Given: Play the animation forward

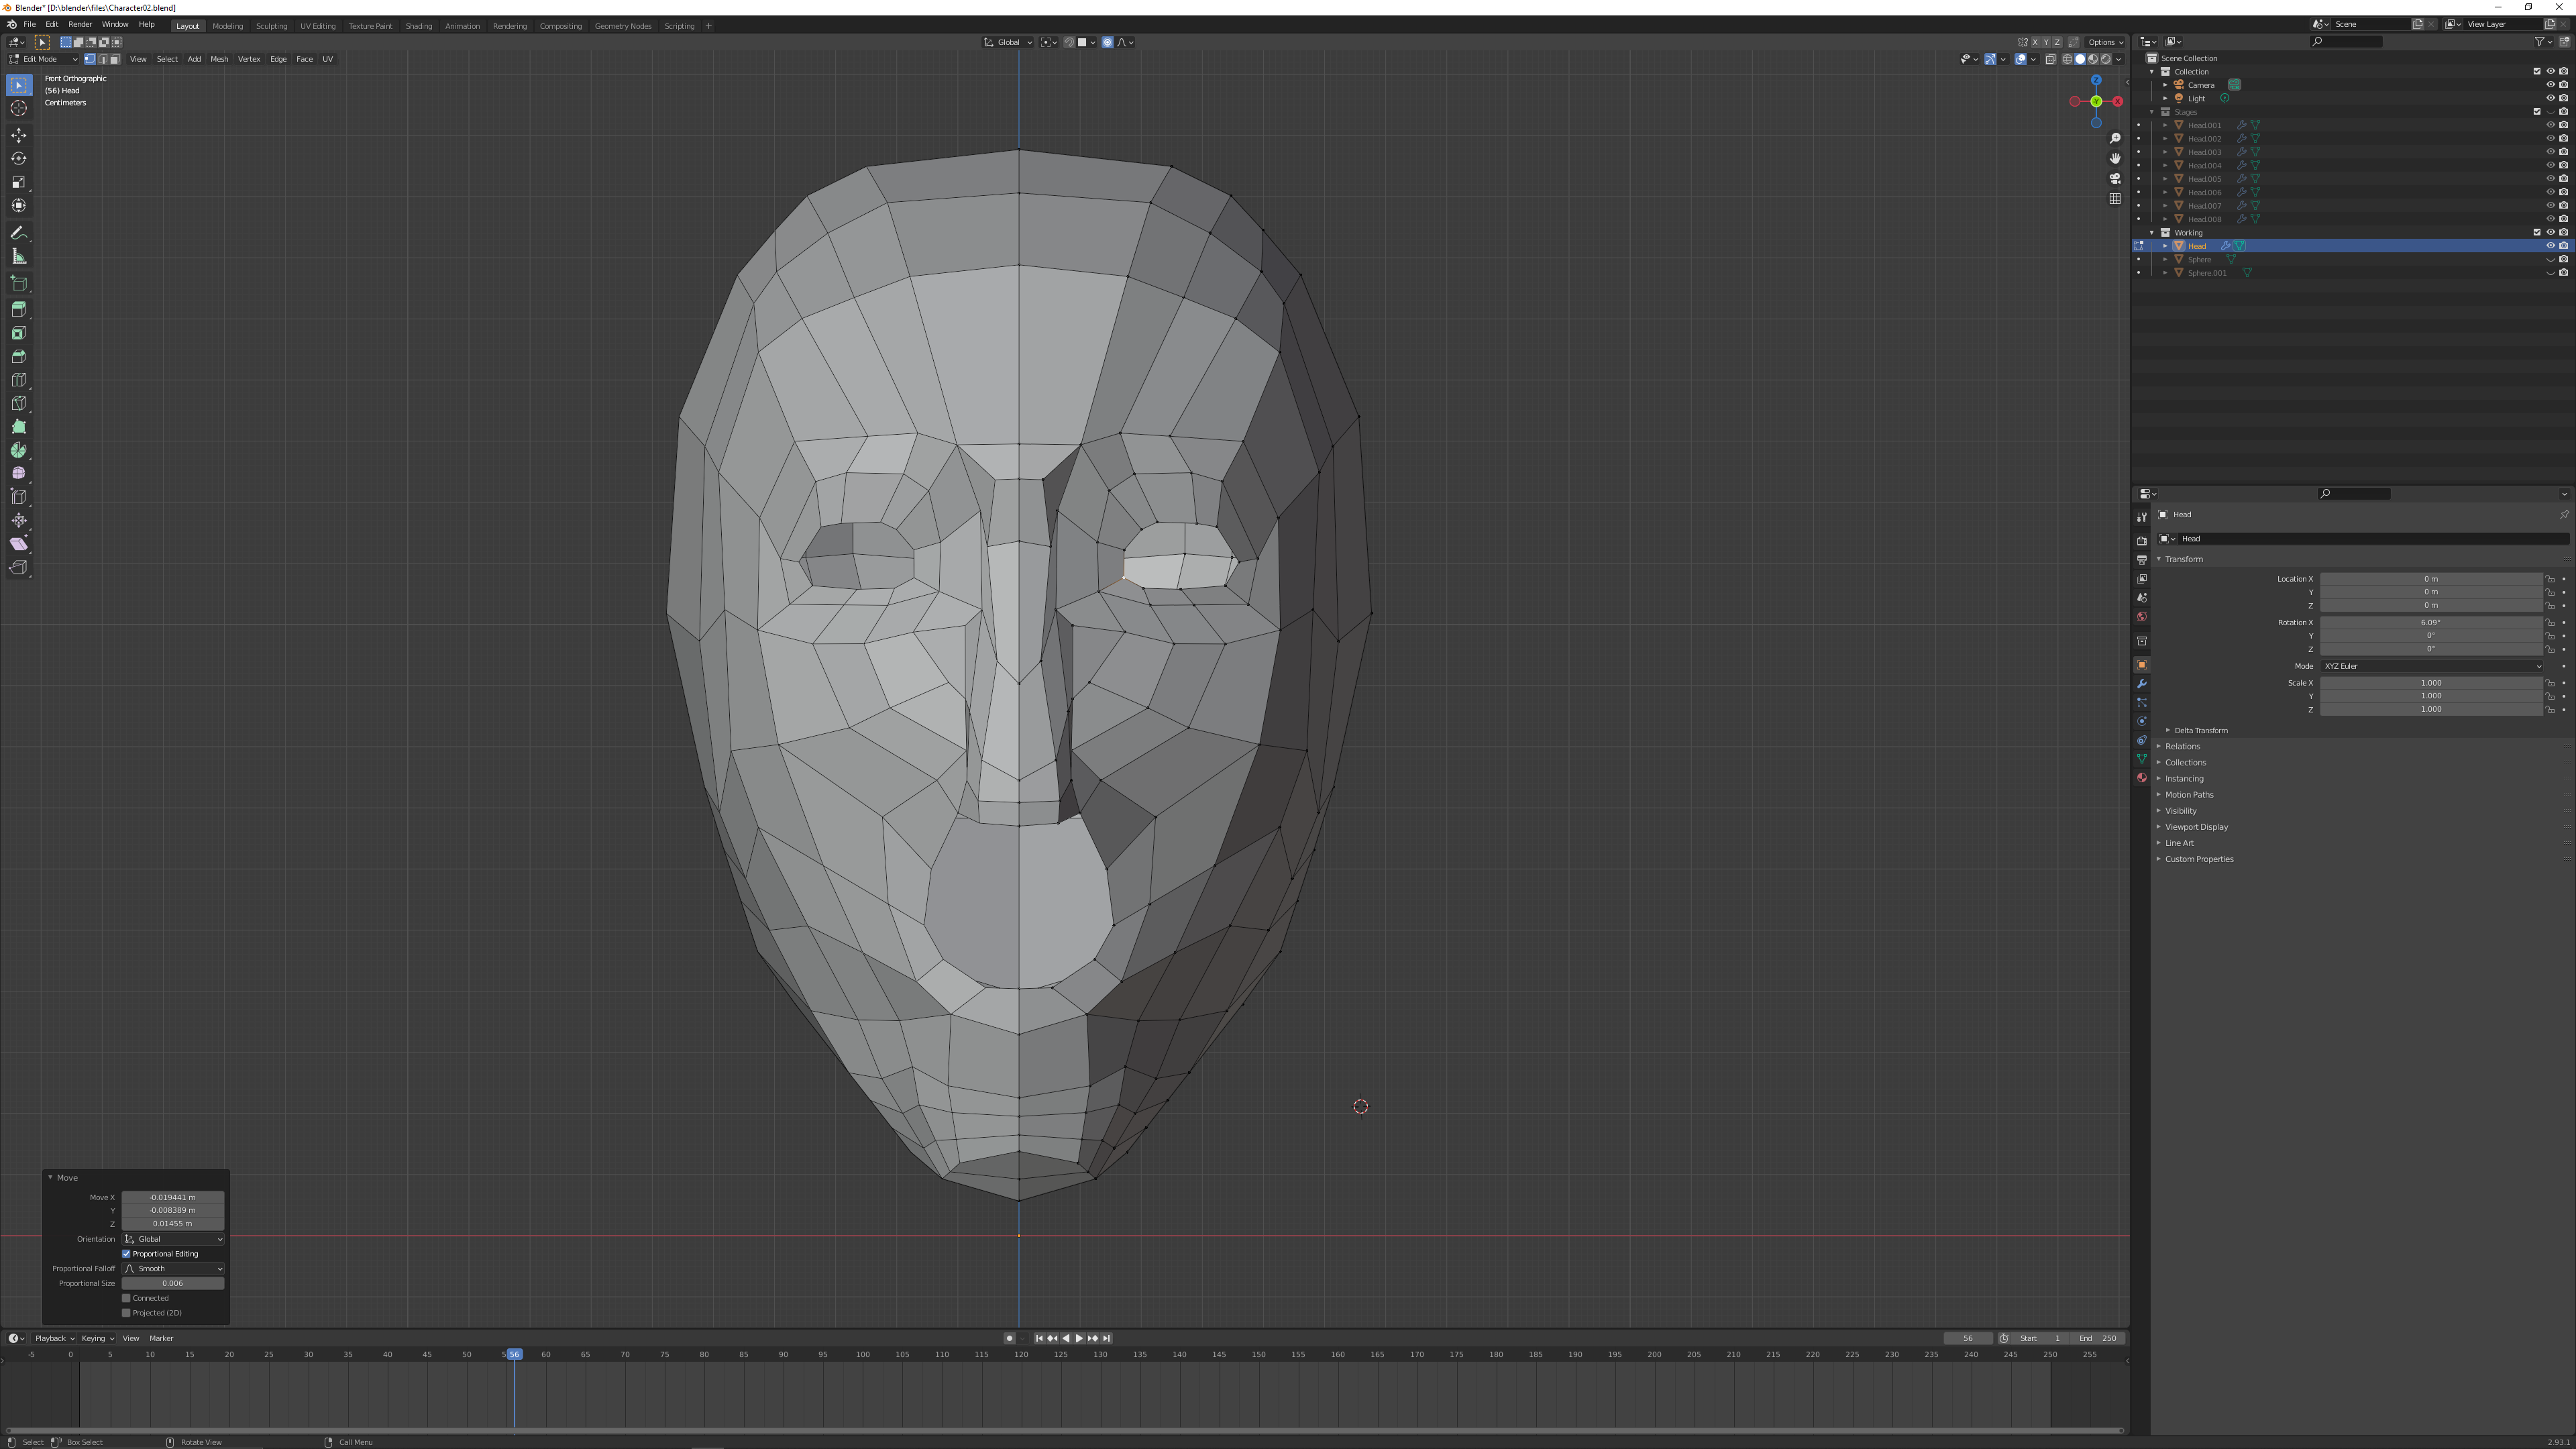Looking at the screenshot, I should (1079, 1338).
